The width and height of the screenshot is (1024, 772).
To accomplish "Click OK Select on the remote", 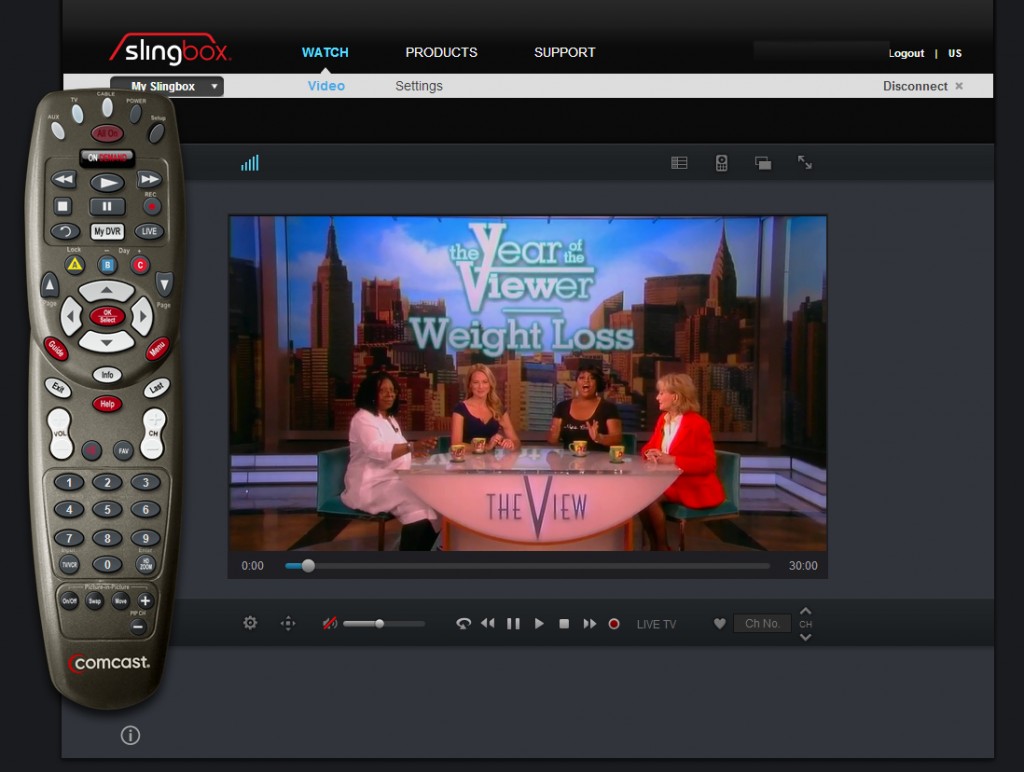I will coord(107,316).
